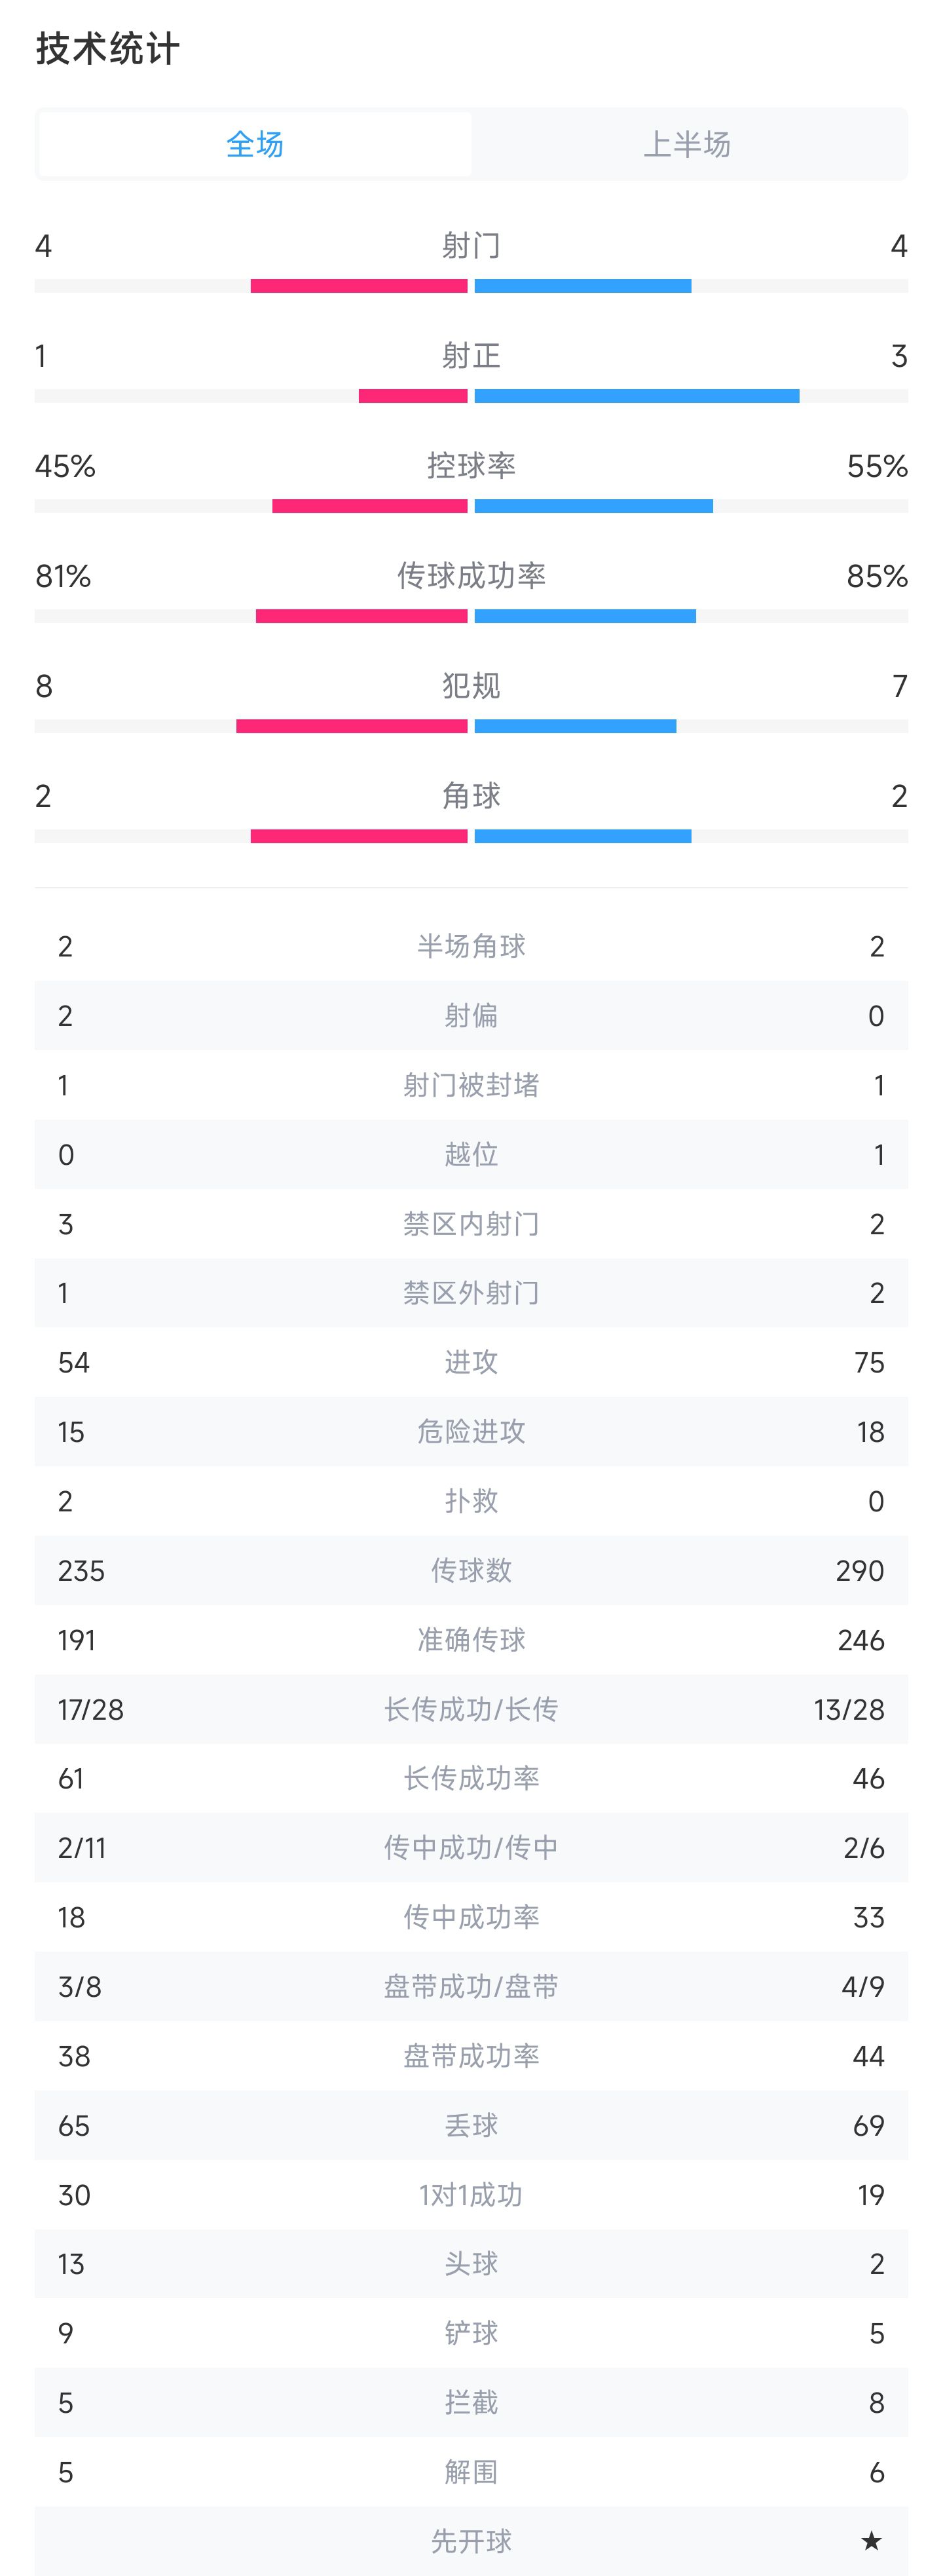This screenshot has height=2576, width=943.
Task: Select the 射门 stat label
Action: [471, 245]
